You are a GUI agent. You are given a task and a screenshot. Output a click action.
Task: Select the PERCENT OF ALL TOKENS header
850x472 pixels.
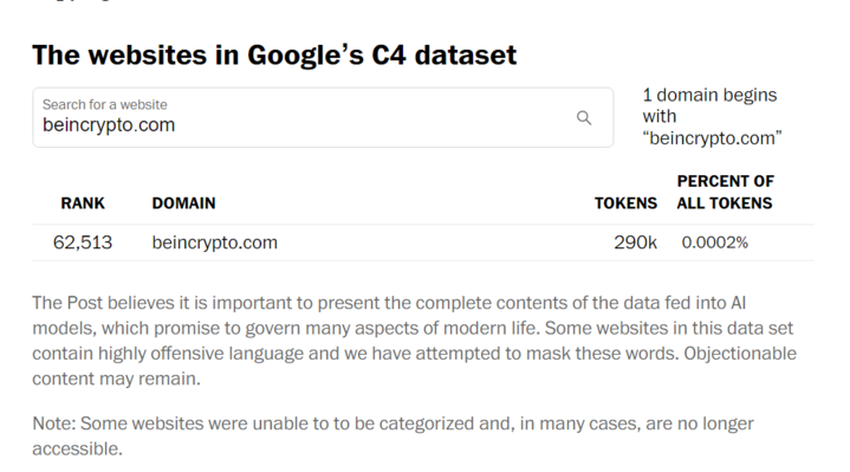pyautogui.click(x=725, y=192)
